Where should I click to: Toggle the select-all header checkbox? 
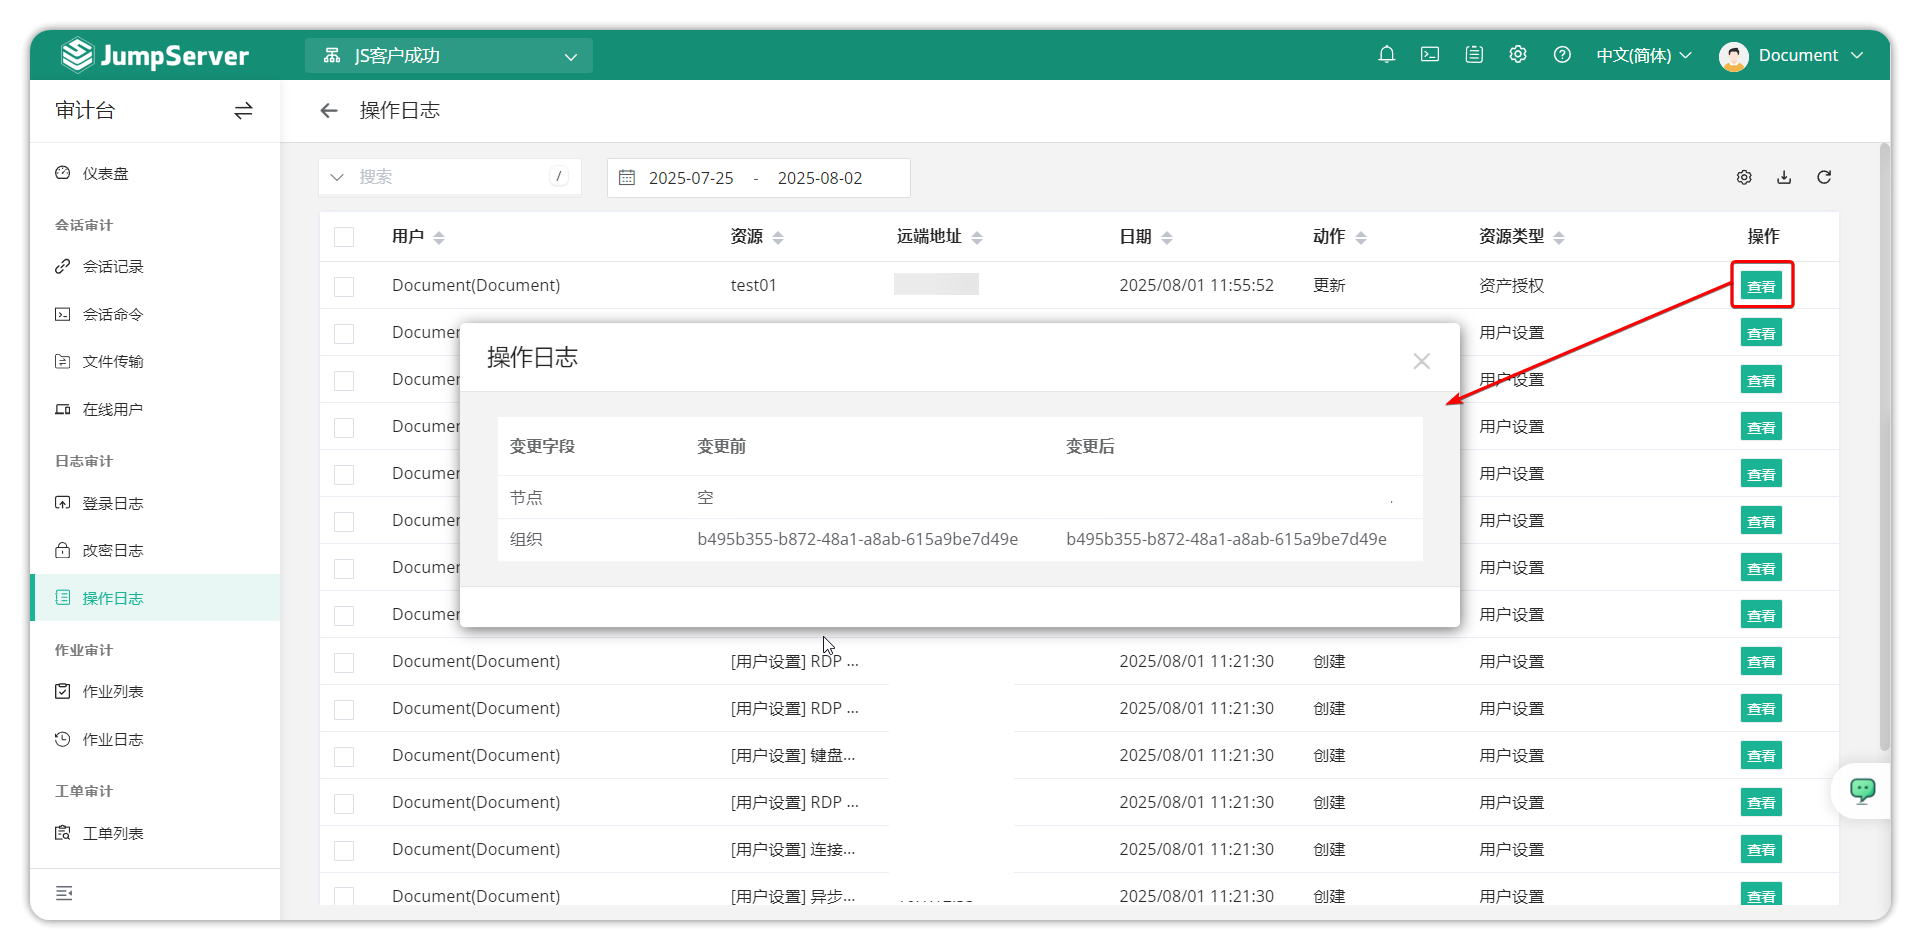344,237
